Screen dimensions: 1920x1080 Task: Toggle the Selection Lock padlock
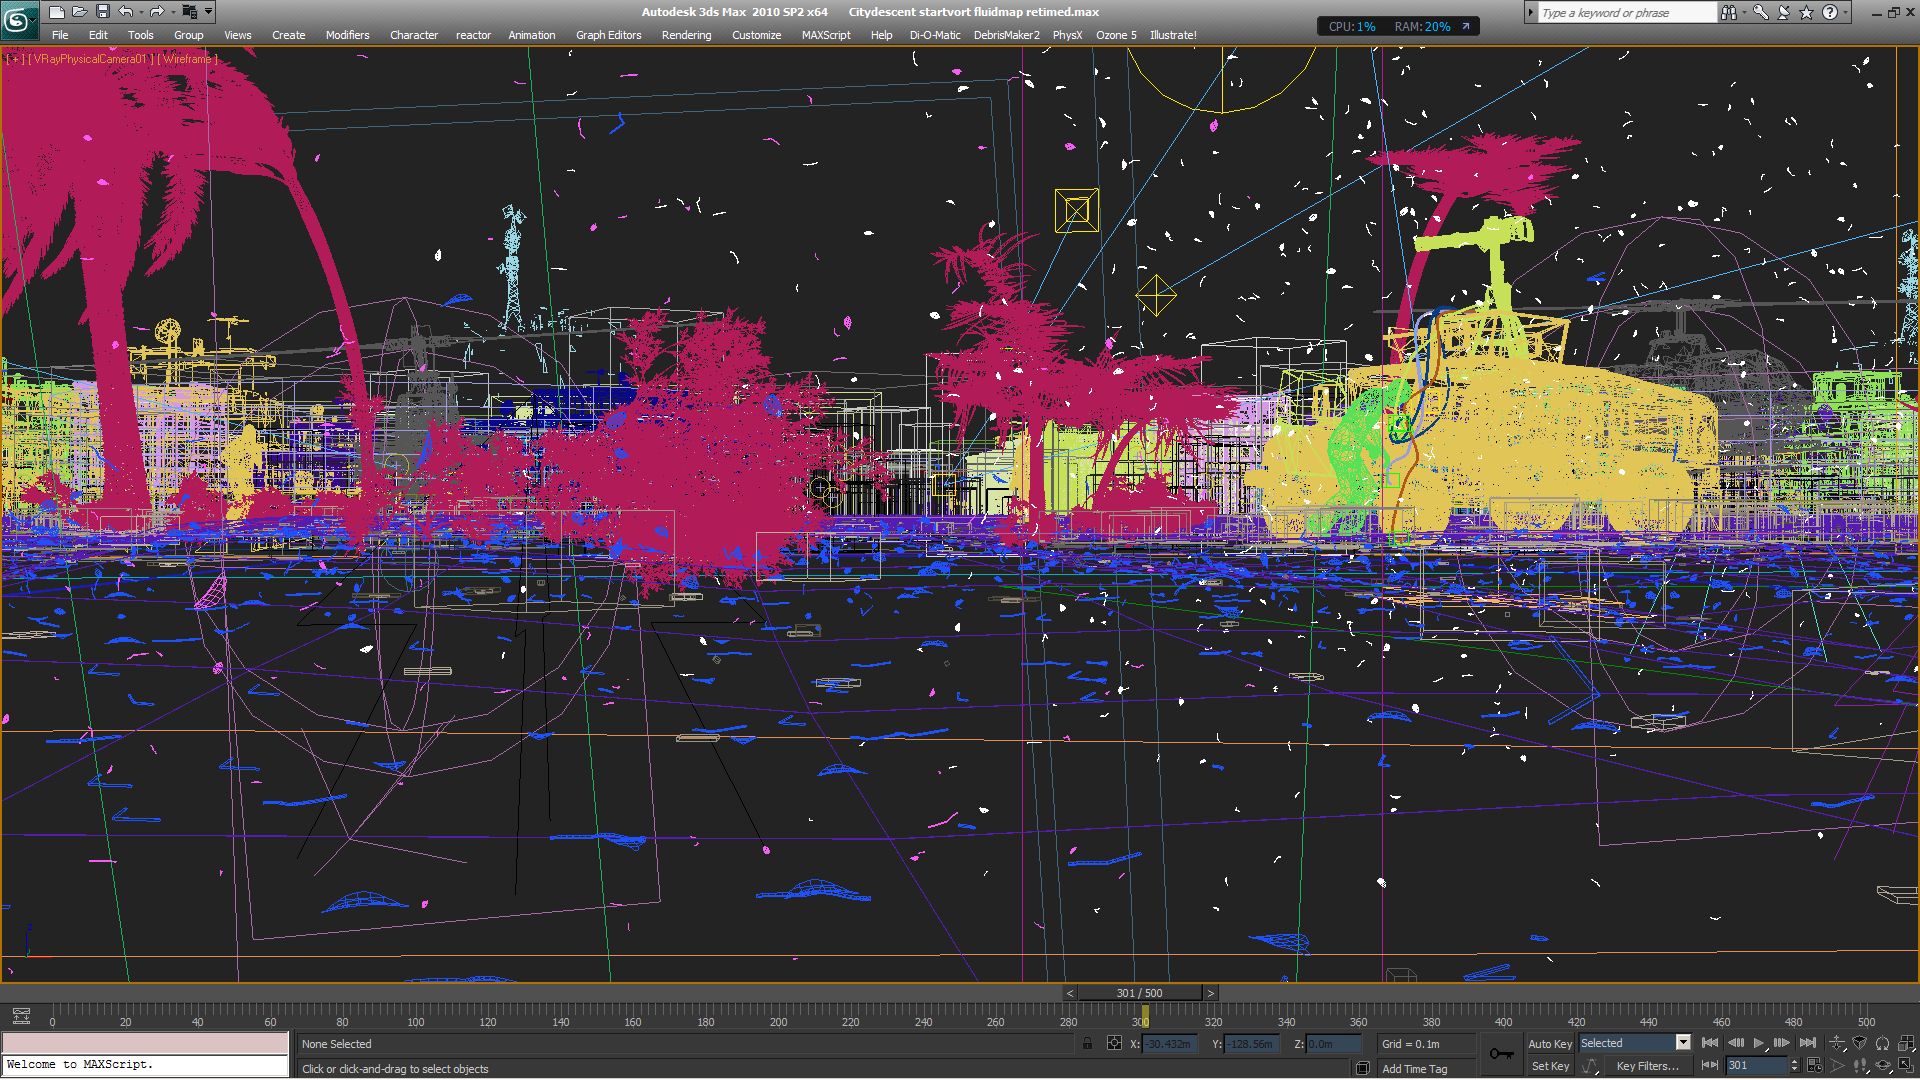point(1087,1044)
